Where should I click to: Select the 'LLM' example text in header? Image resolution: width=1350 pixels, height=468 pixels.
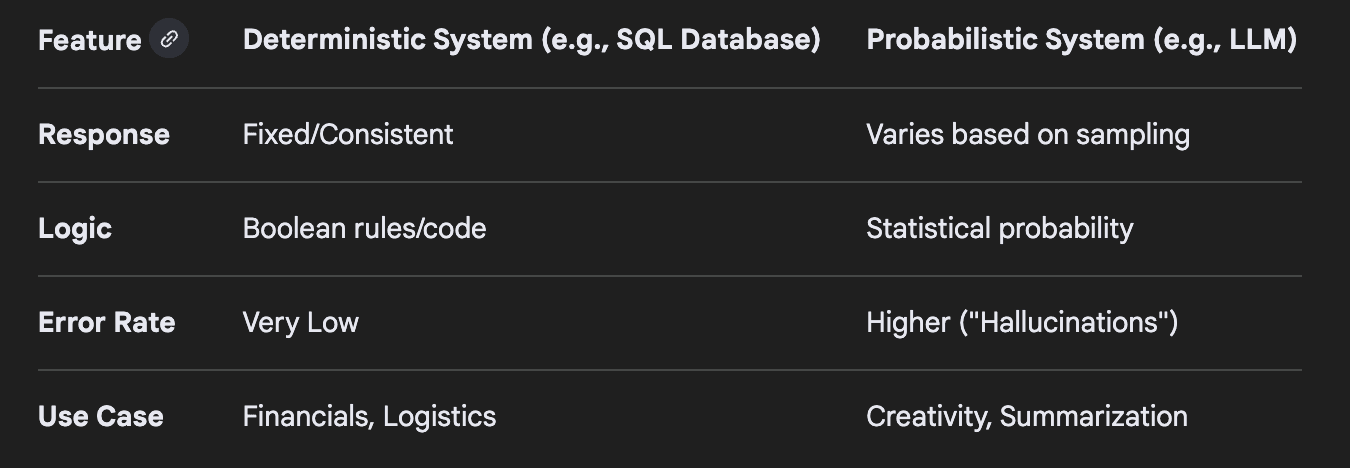click(x=1261, y=40)
